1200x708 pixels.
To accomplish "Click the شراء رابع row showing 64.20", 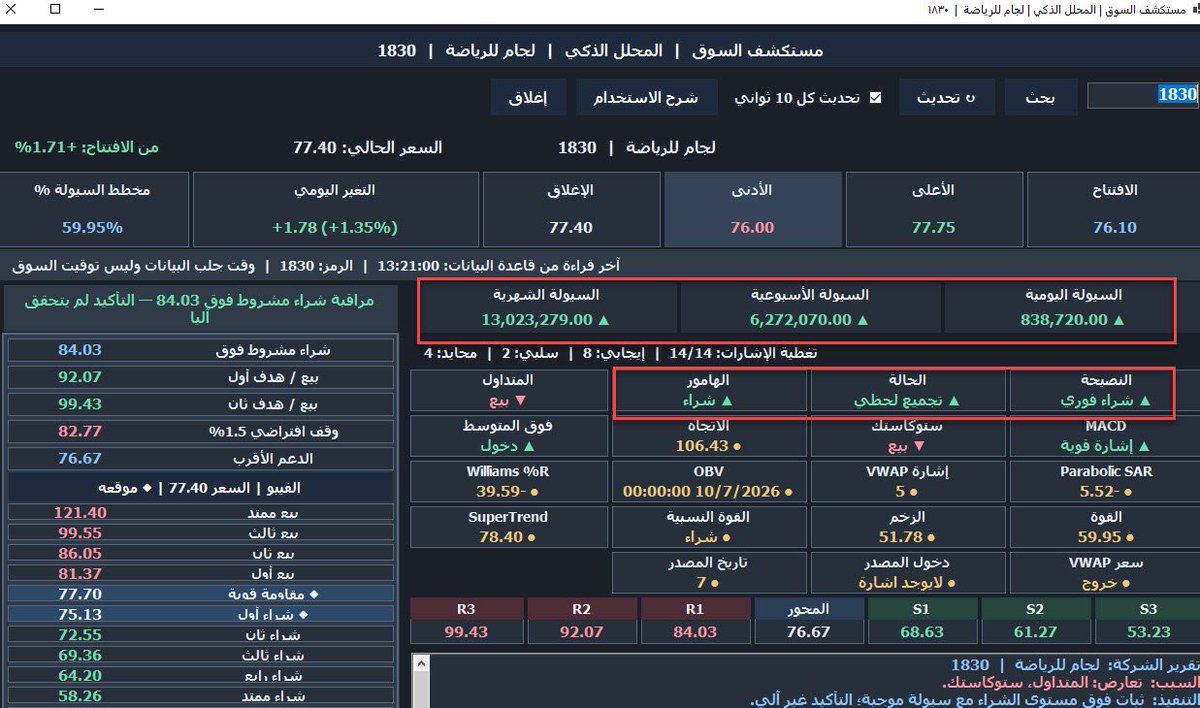I will click(201, 676).
